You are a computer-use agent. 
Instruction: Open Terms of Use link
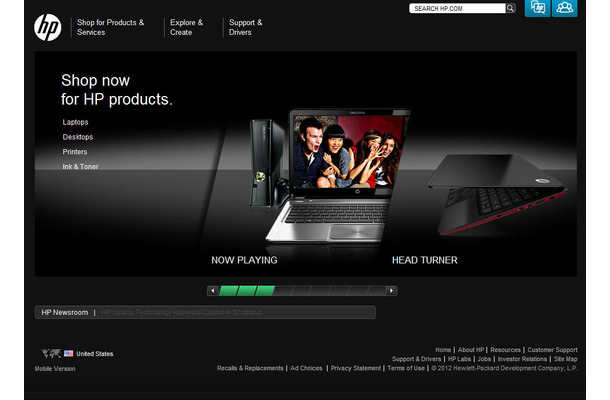pyautogui.click(x=406, y=368)
